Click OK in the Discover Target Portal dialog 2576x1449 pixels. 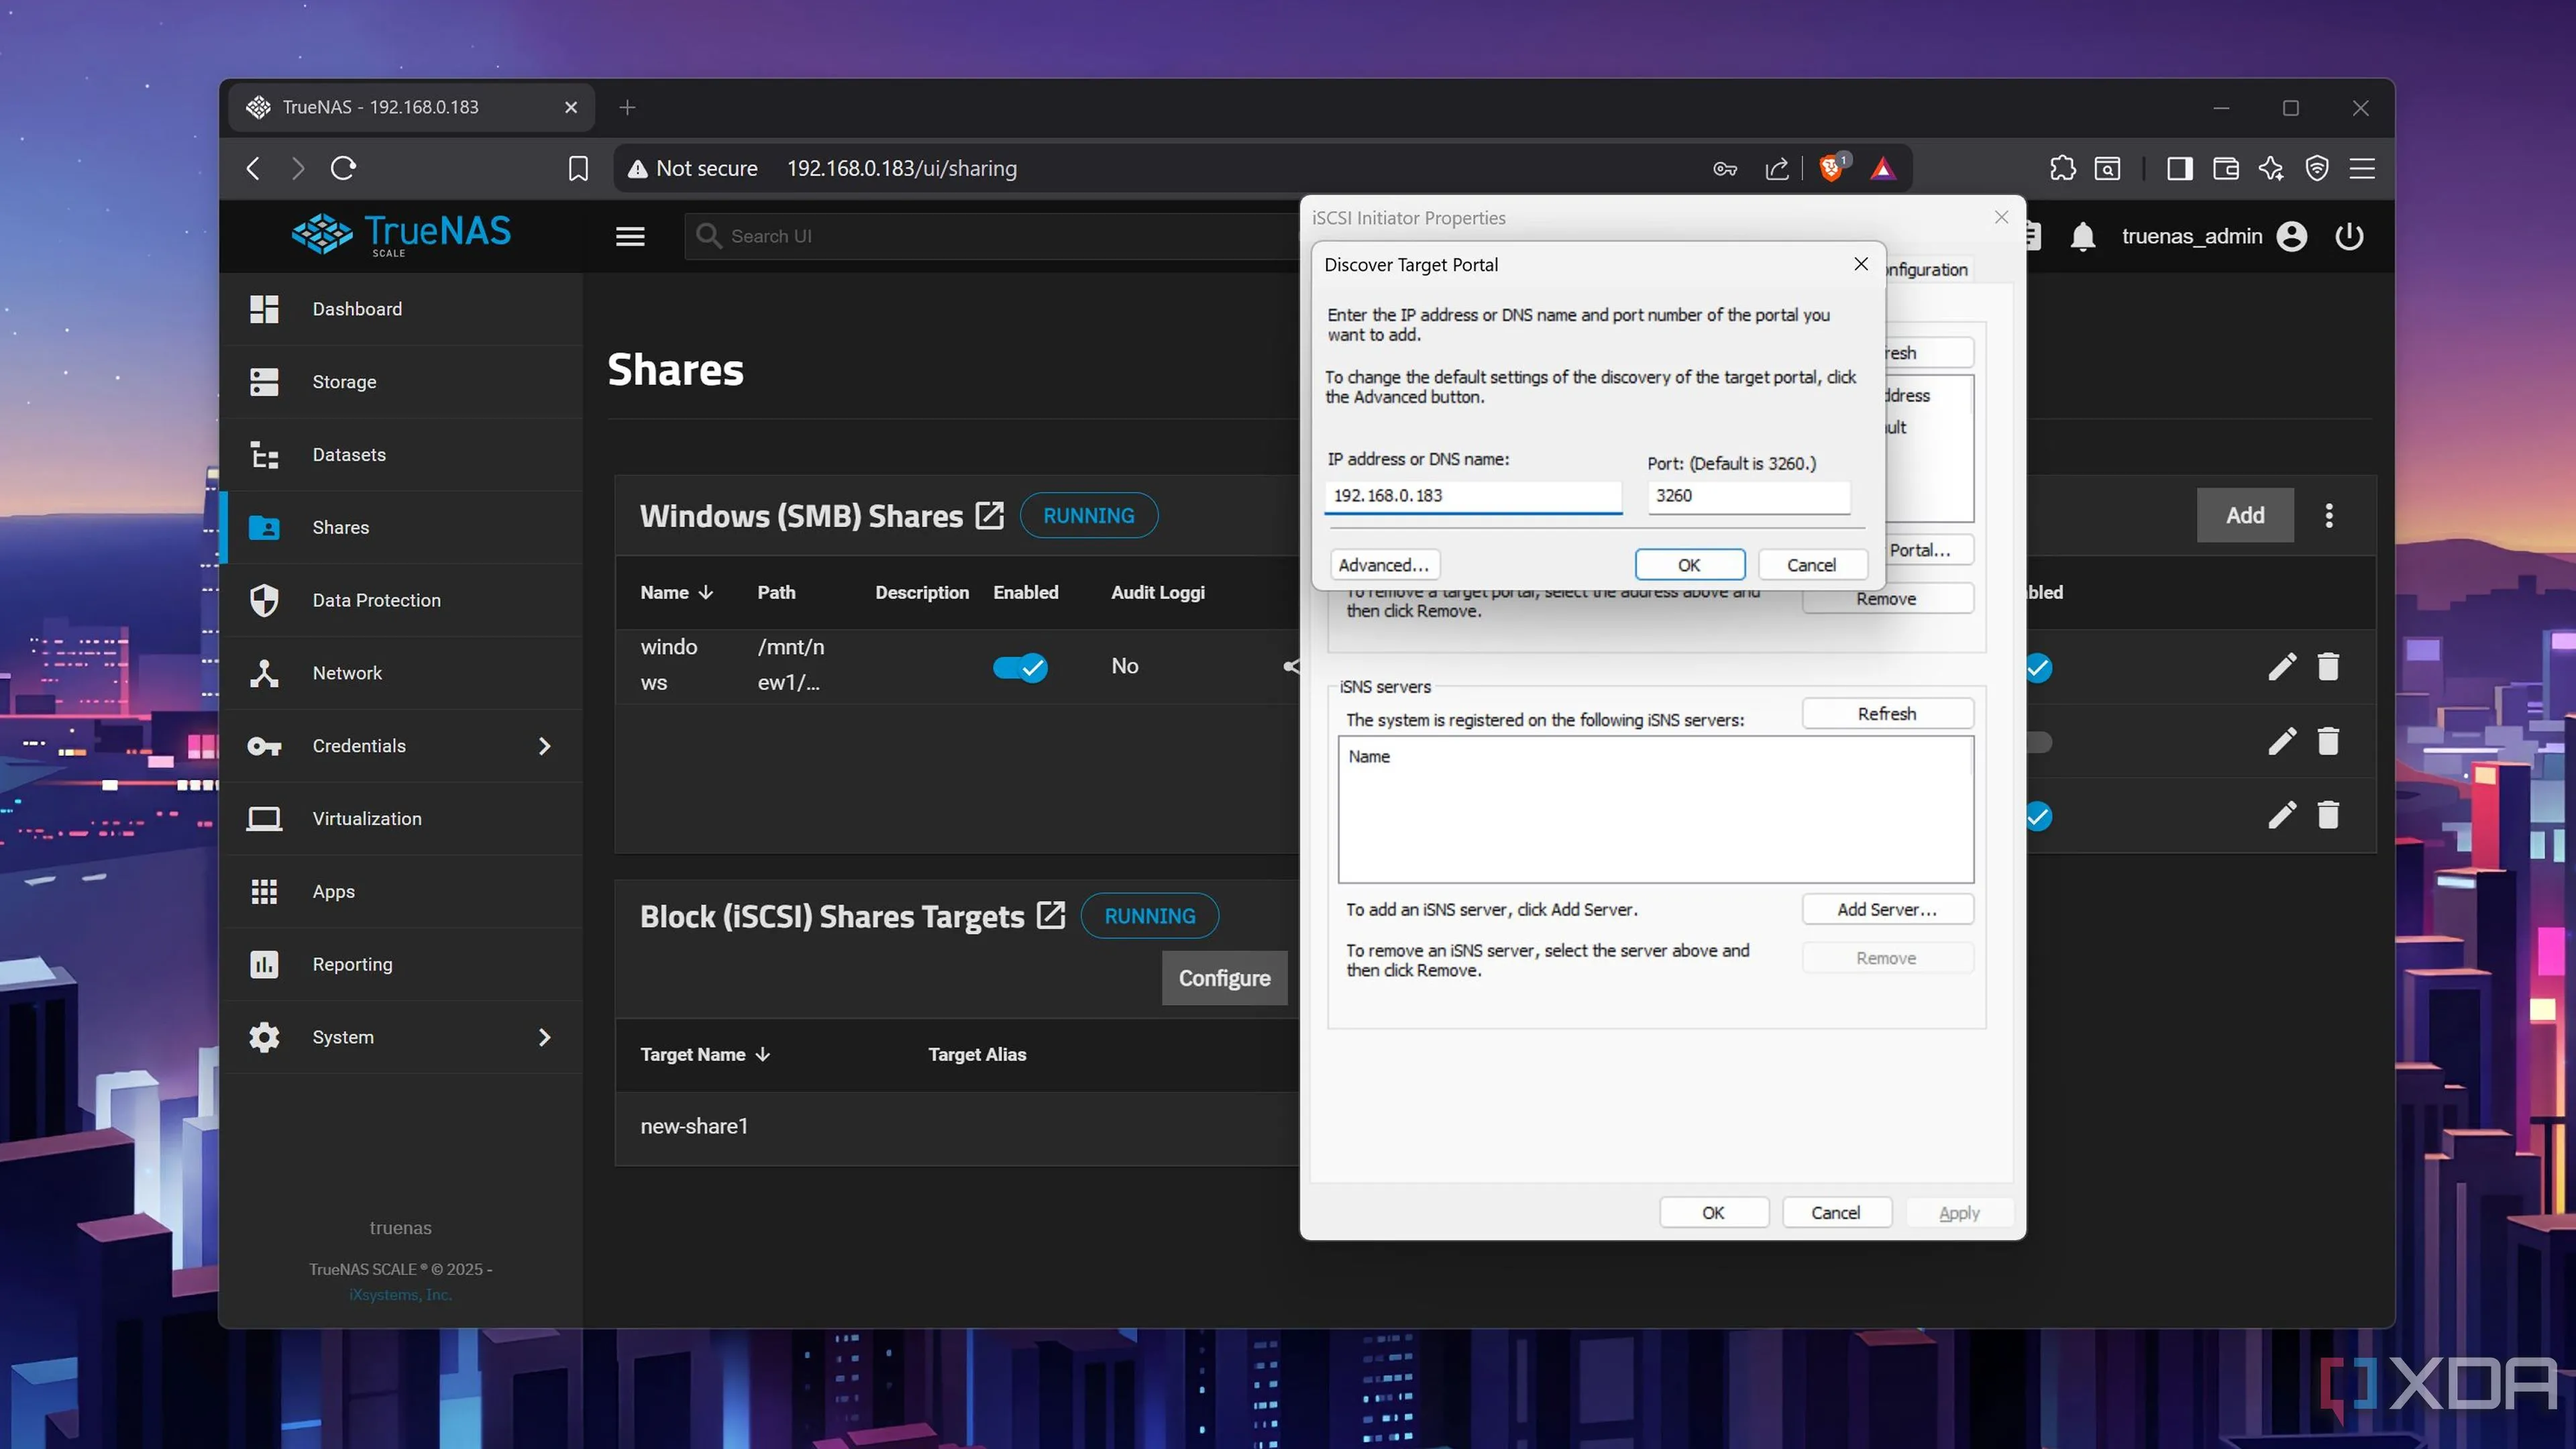tap(1689, 565)
